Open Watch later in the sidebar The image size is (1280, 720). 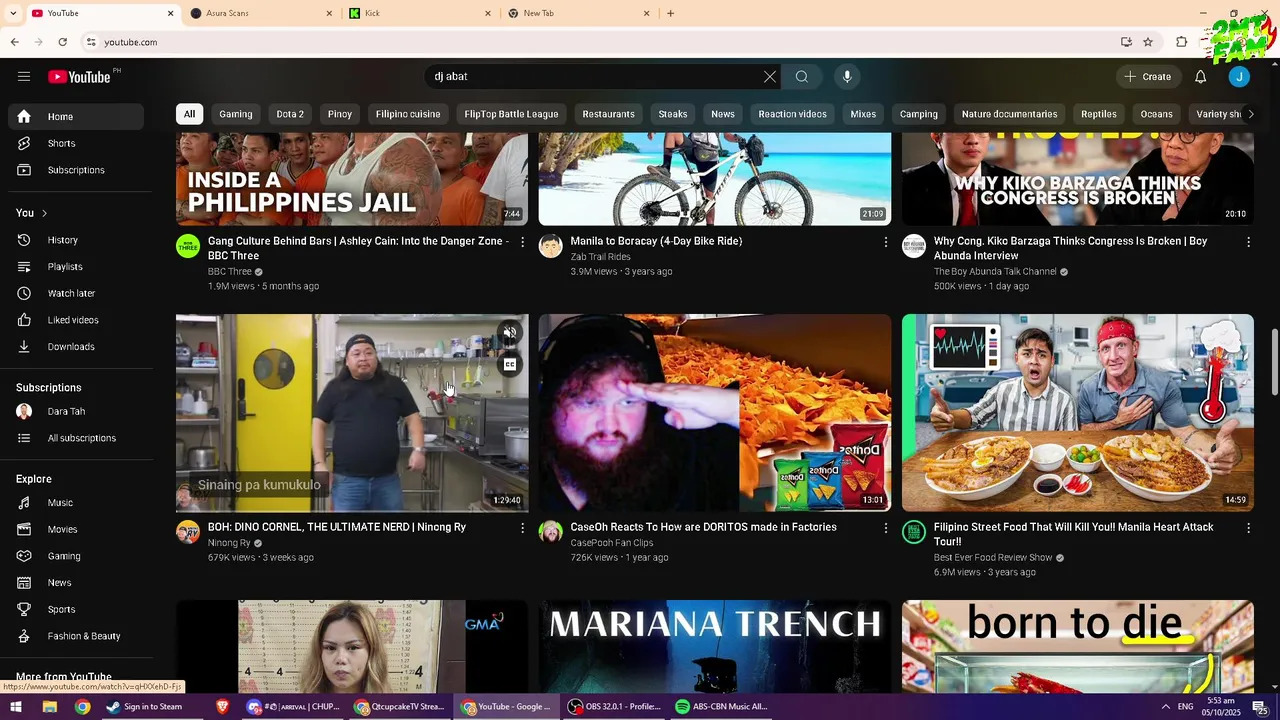click(x=76, y=293)
